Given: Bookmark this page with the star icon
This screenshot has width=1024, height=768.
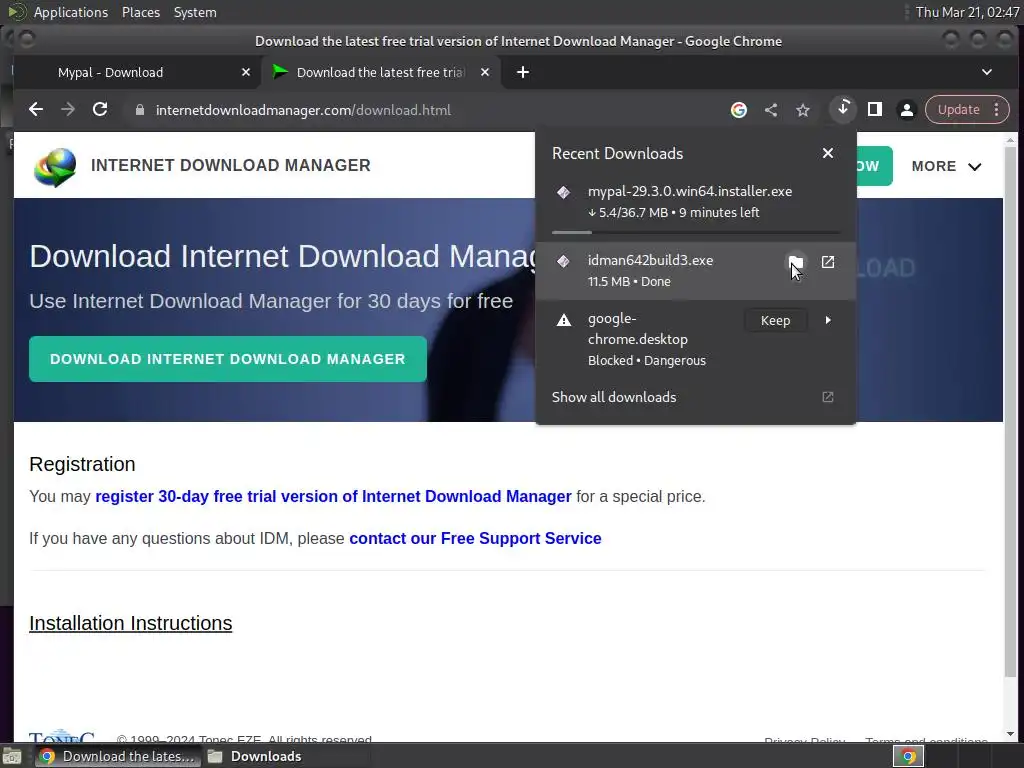Looking at the screenshot, I should click(x=803, y=110).
